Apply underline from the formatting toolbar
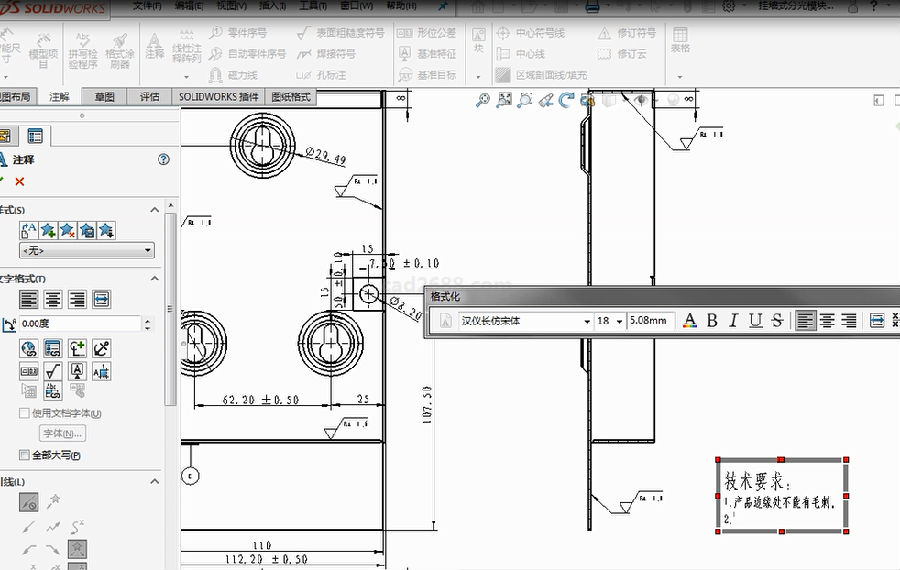 point(755,321)
